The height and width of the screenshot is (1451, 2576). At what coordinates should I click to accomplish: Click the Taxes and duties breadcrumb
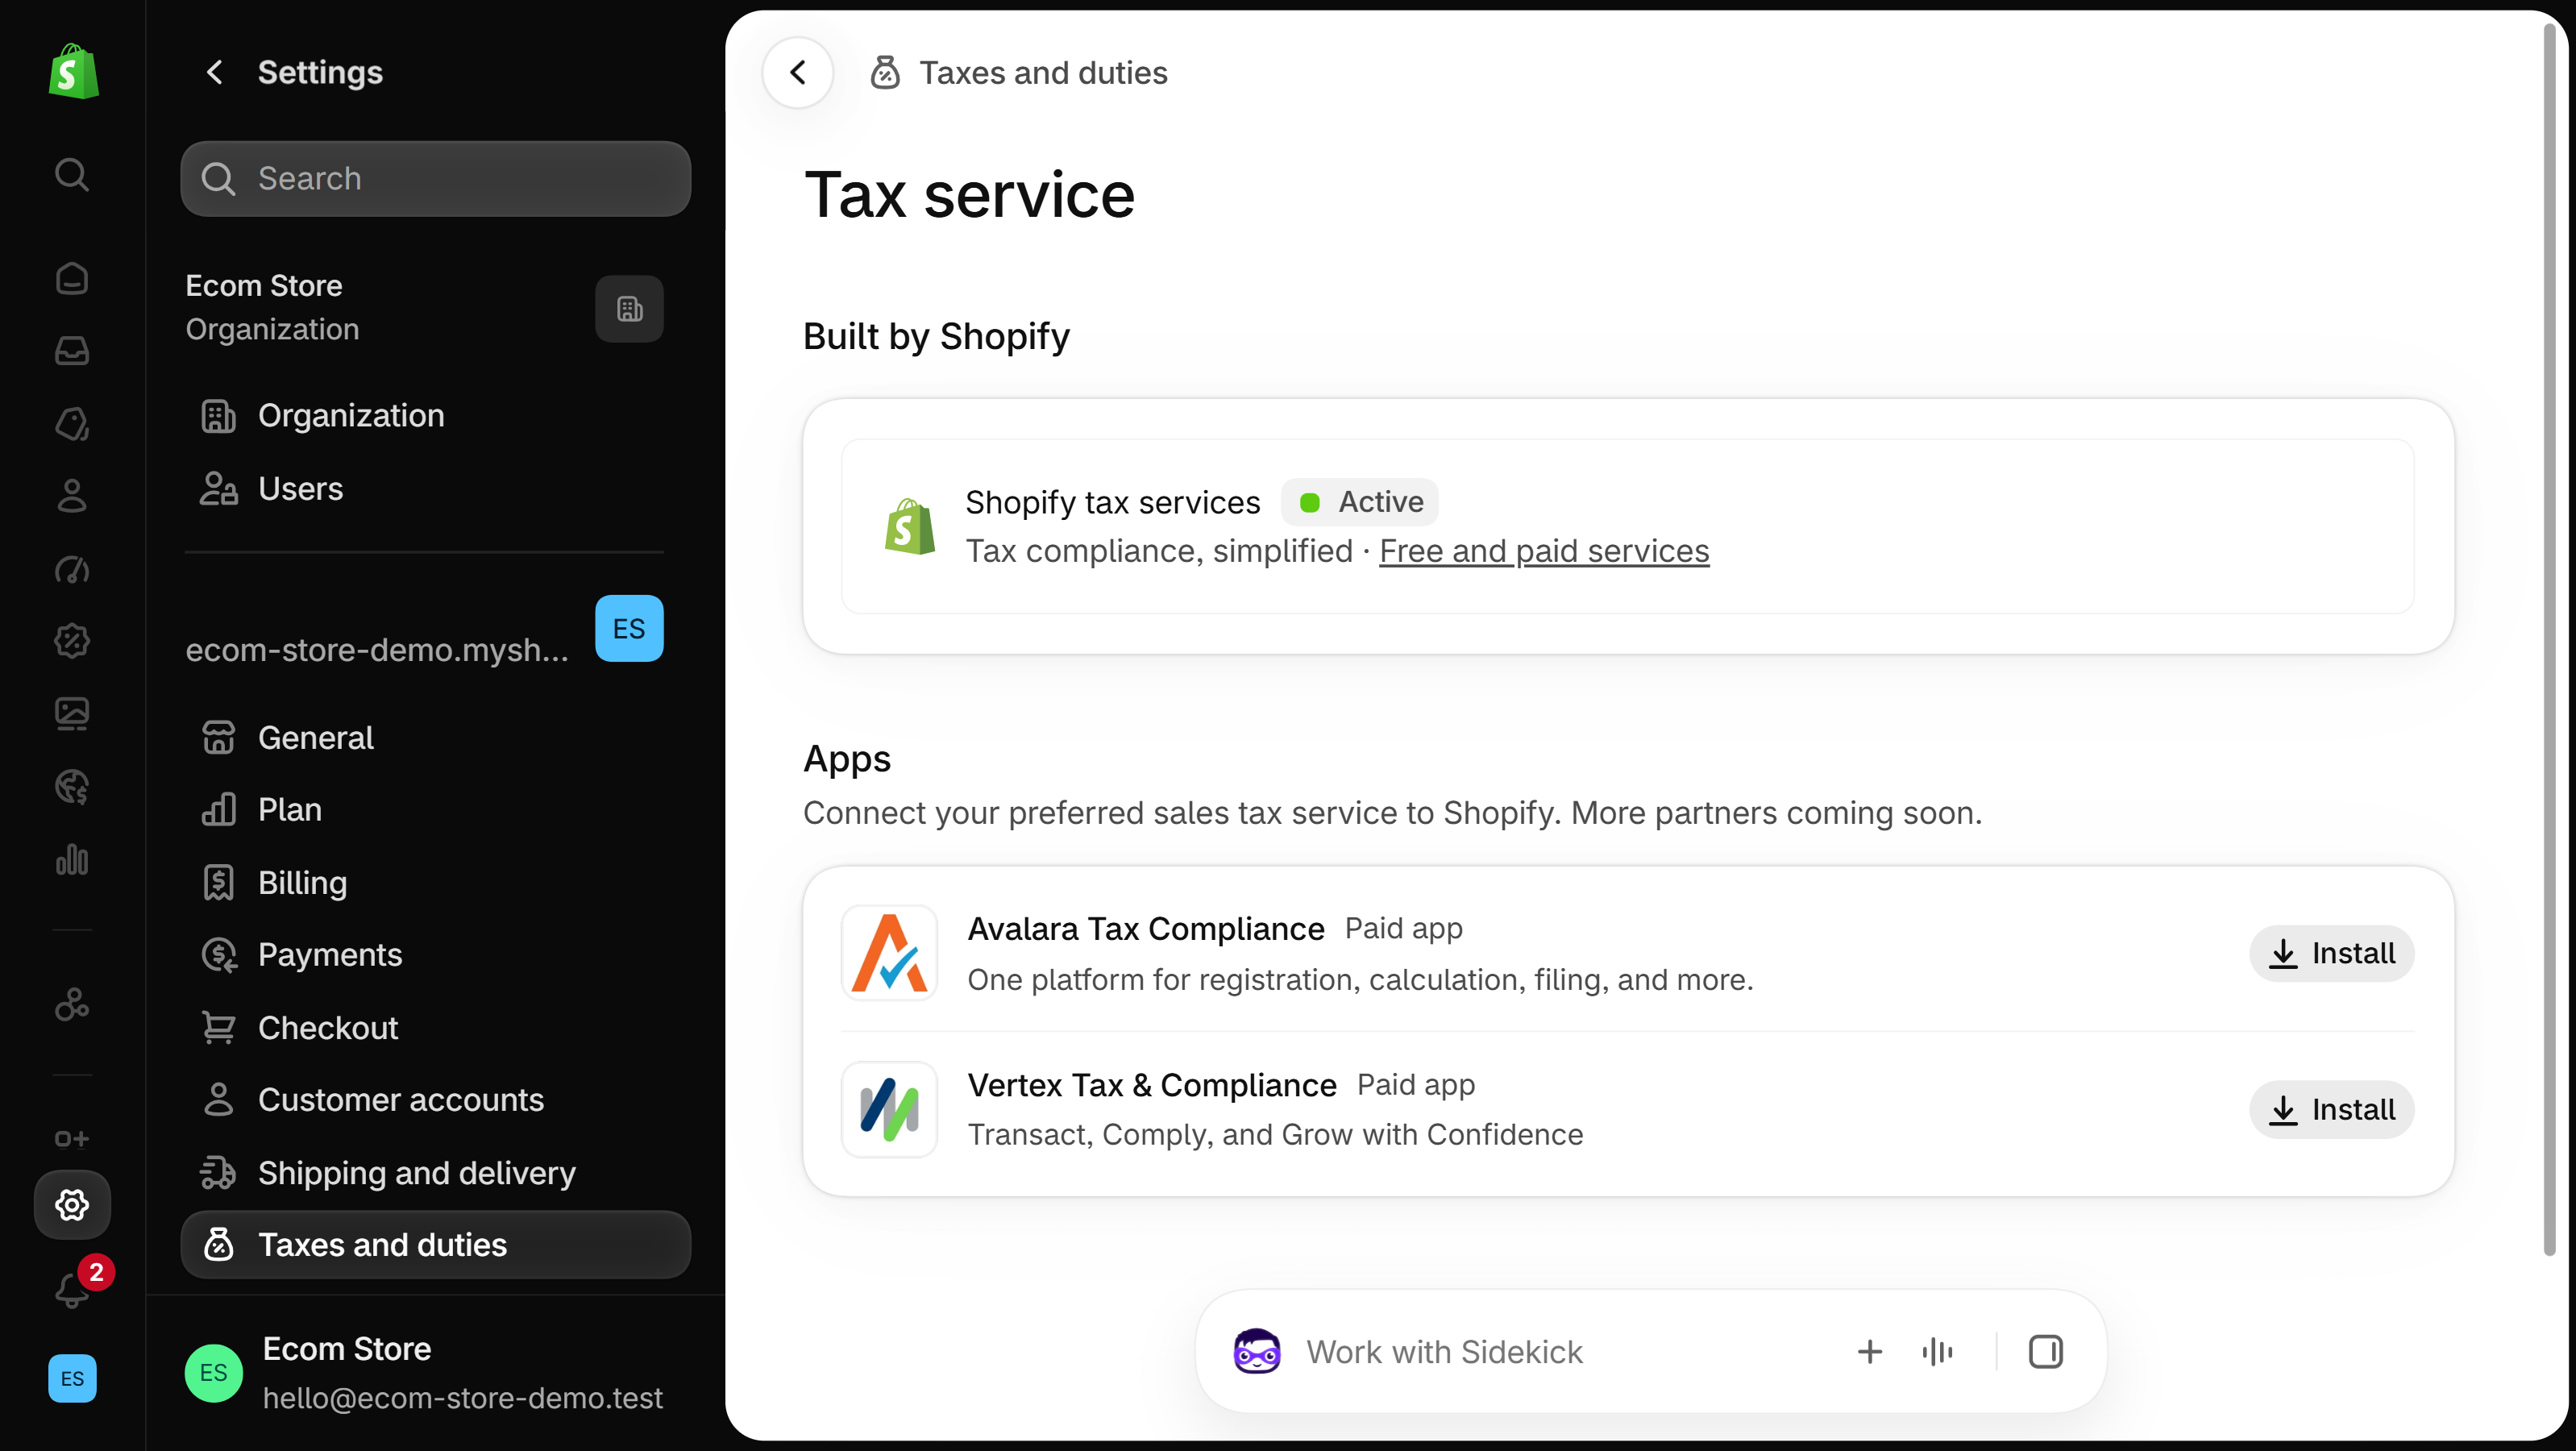1043,72
